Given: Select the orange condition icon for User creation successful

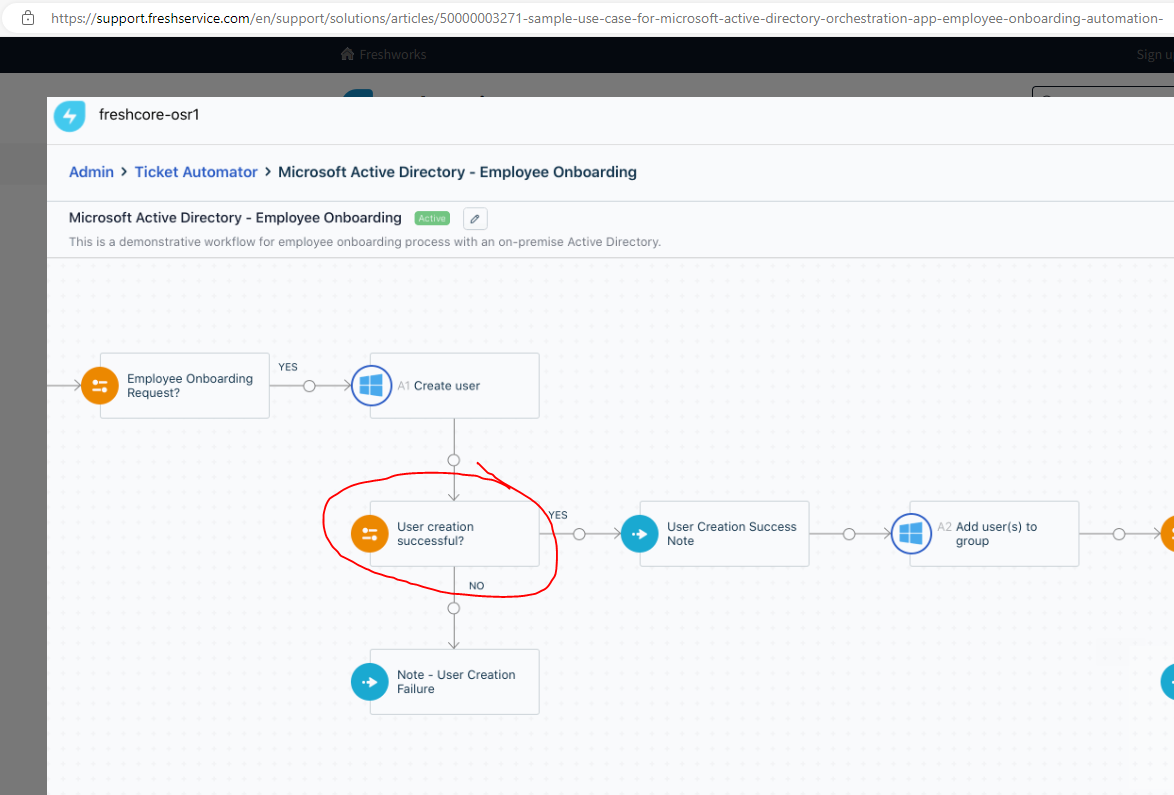Looking at the screenshot, I should click(370, 534).
